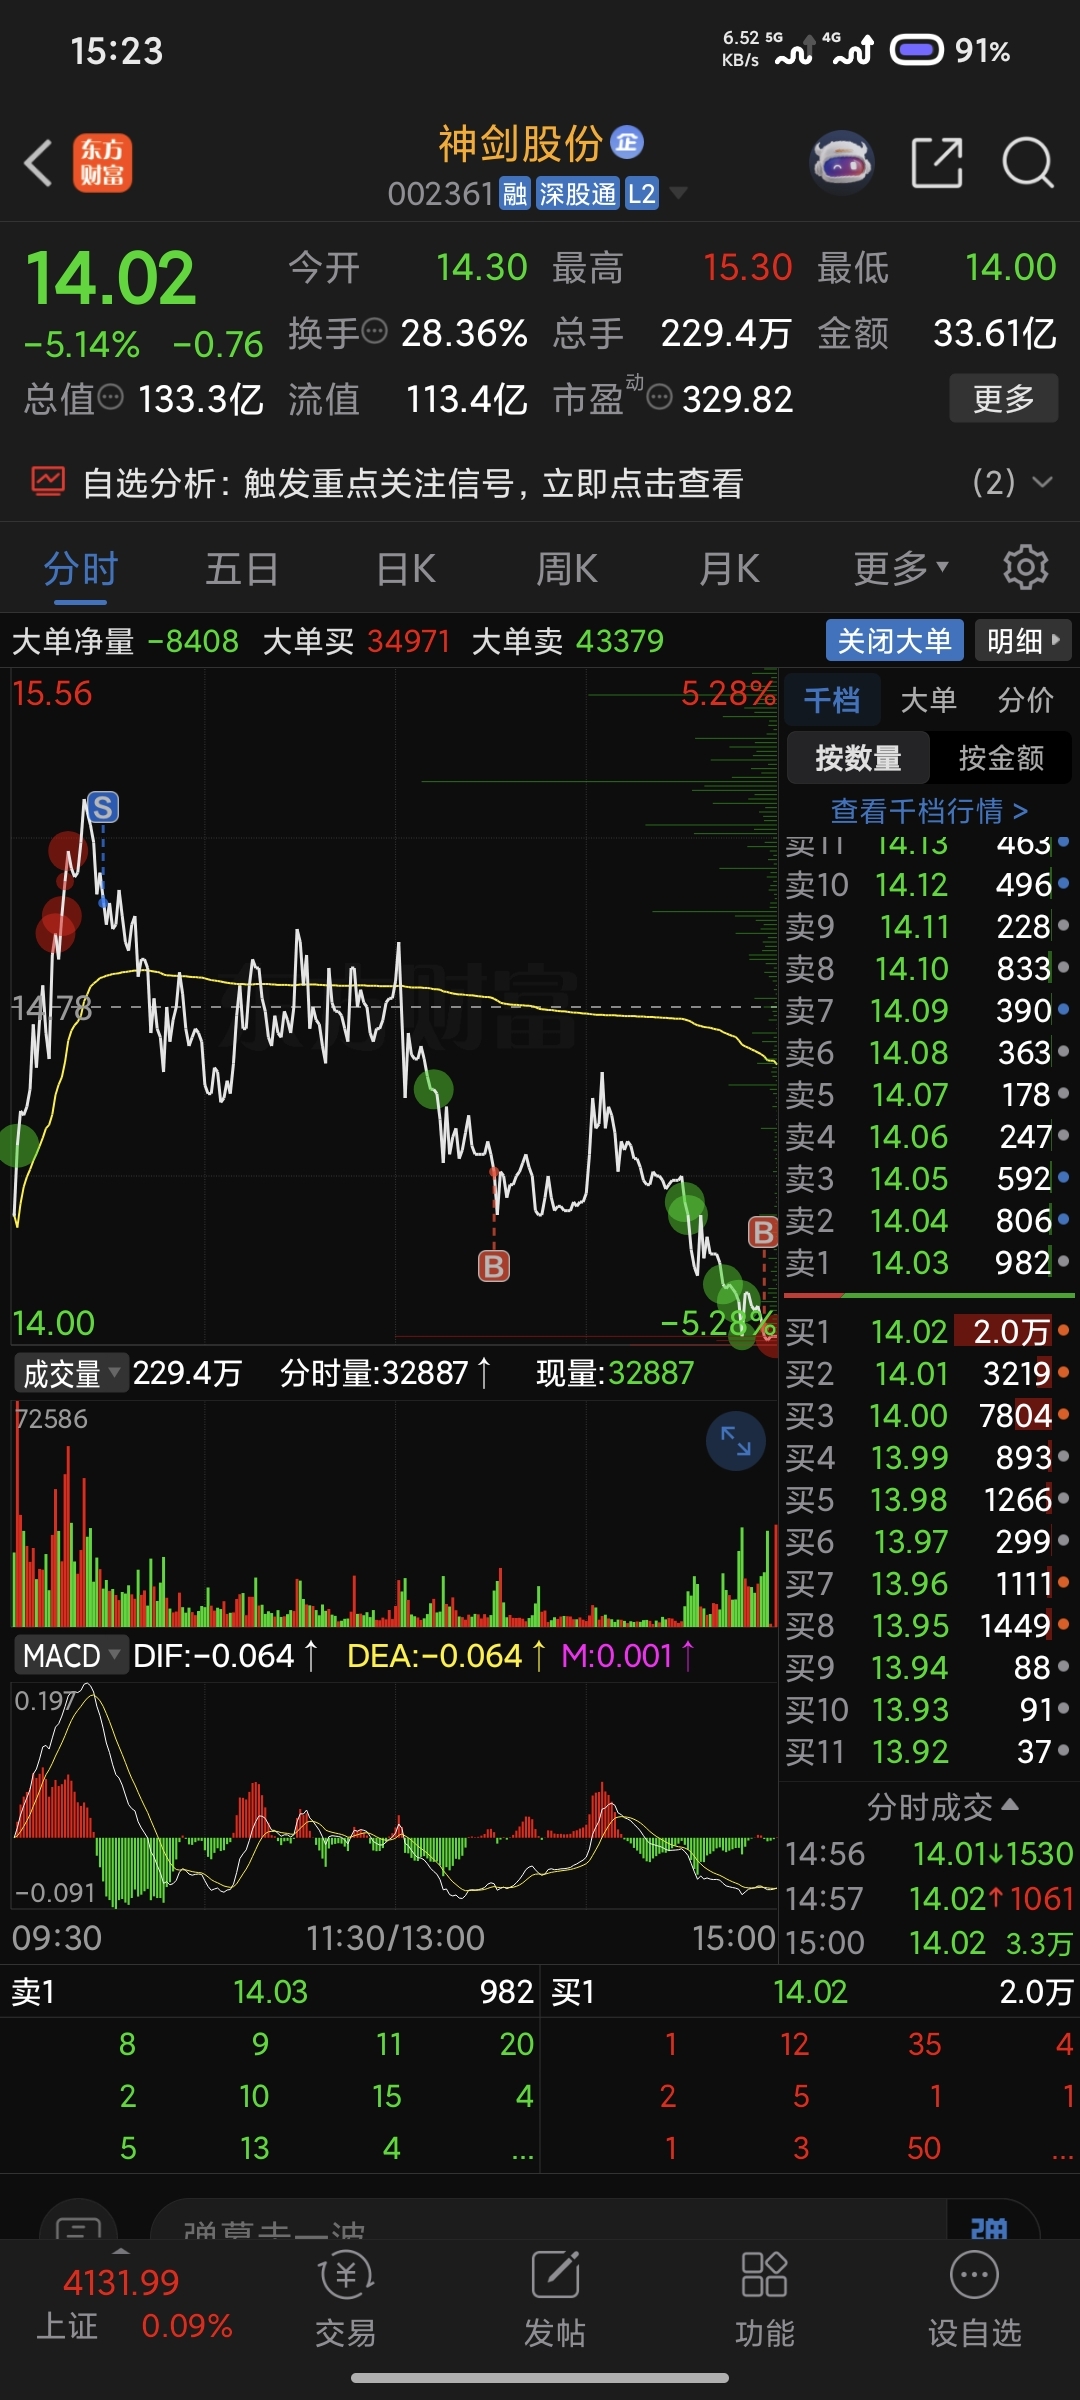Tap the 14:57 14.02 1061 trade row
This screenshot has height=2400, width=1080.
tap(928, 1897)
